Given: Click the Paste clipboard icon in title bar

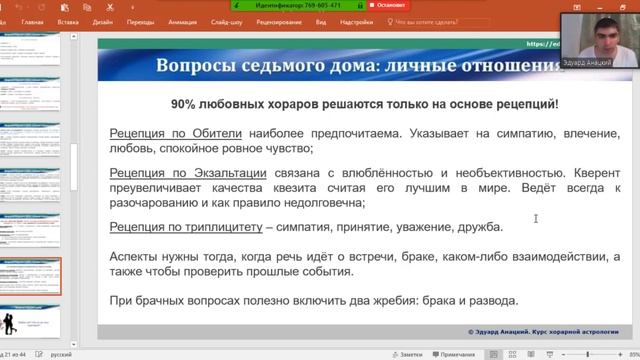Looking at the screenshot, I should pyautogui.click(x=64, y=7).
